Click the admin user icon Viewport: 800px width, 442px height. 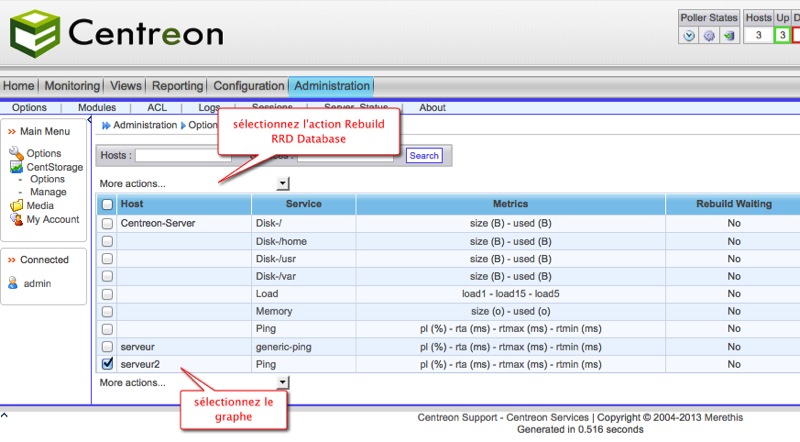tap(13, 283)
